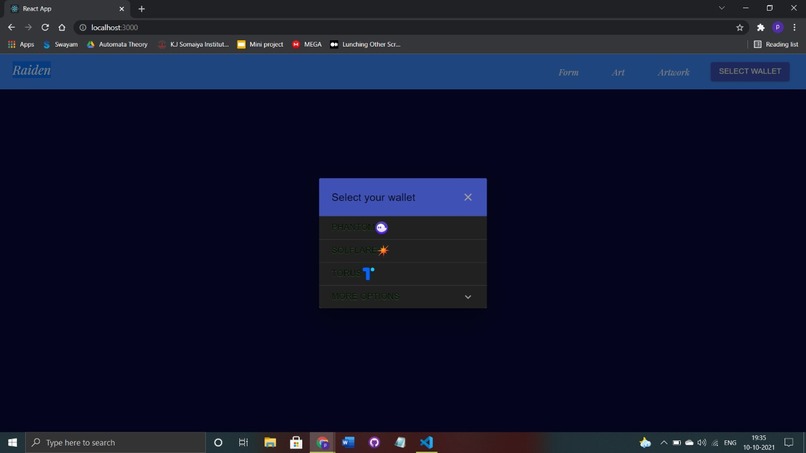Open the Apps bookmark
The image size is (806, 453).
pyautogui.click(x=21, y=45)
